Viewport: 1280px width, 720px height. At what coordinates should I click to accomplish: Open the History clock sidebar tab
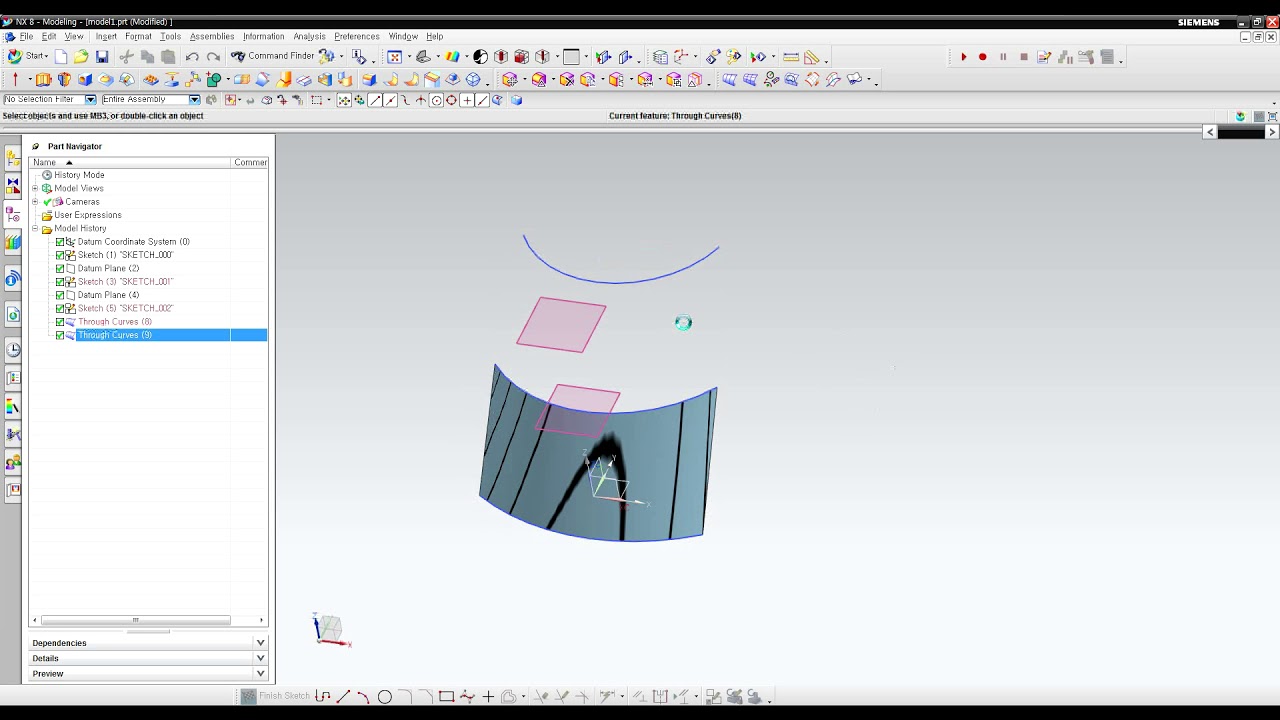coord(13,349)
